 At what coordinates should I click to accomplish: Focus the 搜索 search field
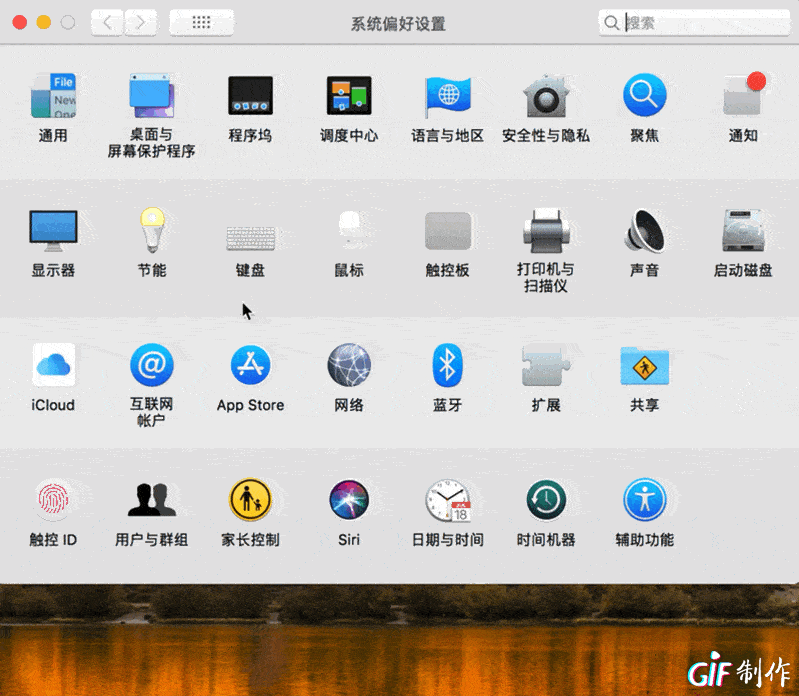pyautogui.click(x=695, y=22)
